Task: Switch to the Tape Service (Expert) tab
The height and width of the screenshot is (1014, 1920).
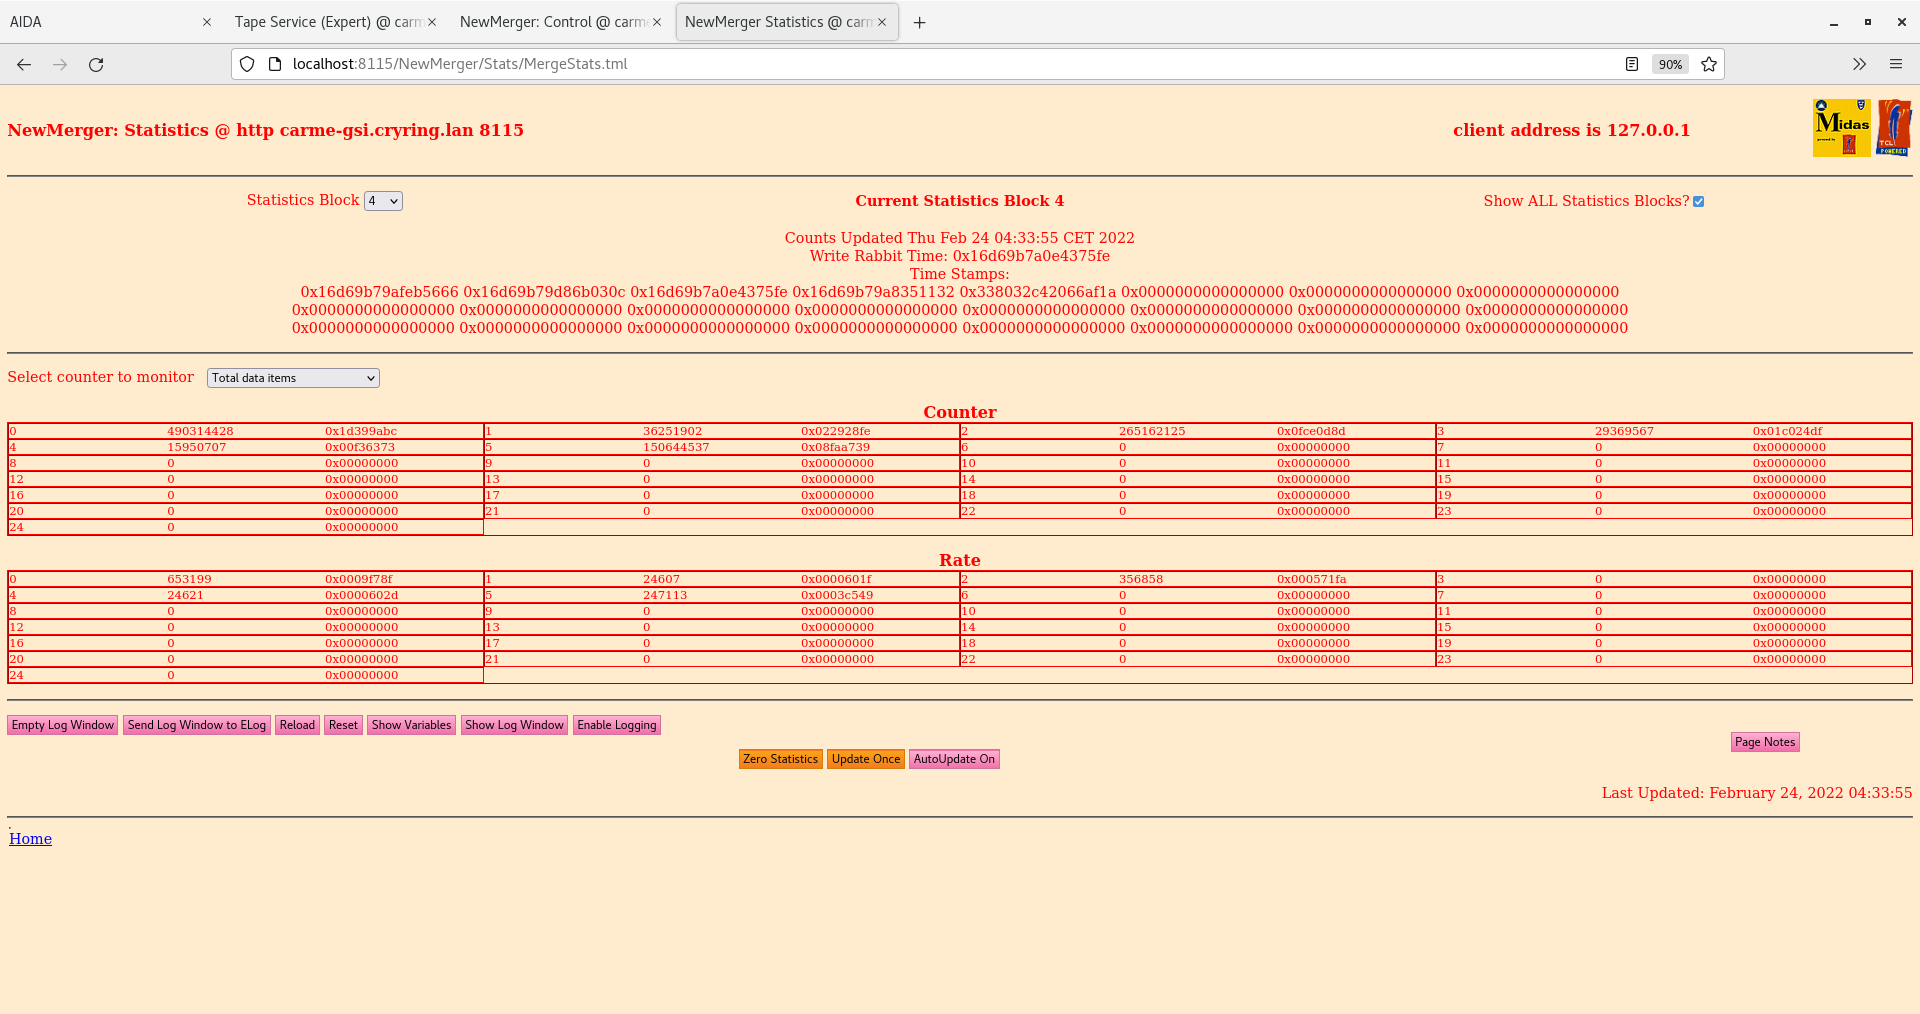Action: [328, 22]
